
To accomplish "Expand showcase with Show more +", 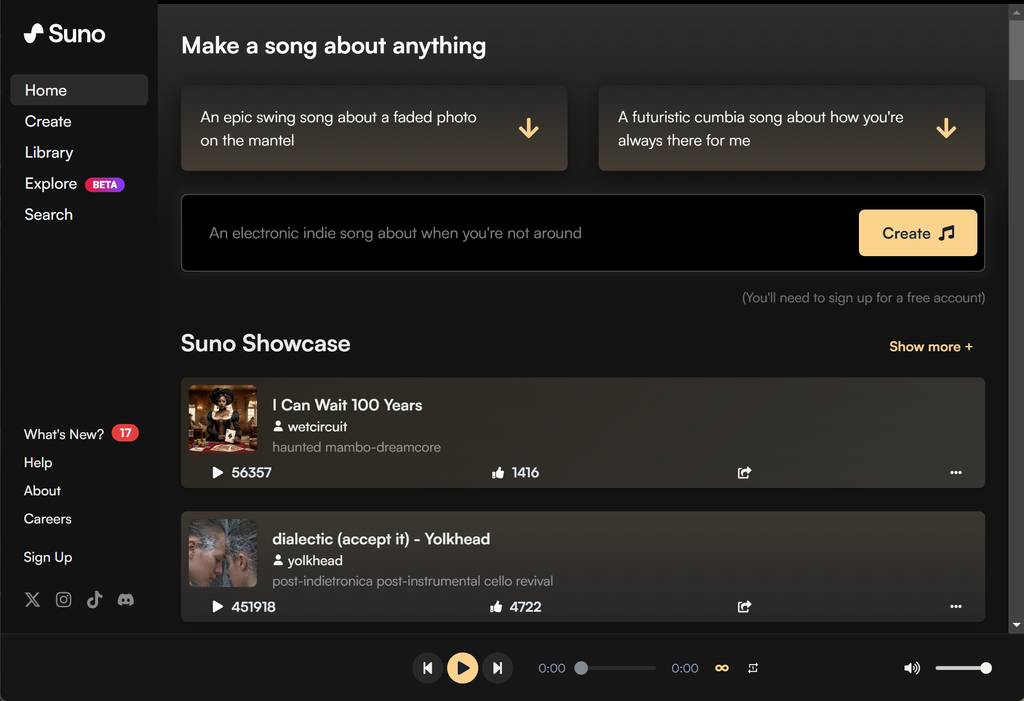I will click(x=931, y=346).
